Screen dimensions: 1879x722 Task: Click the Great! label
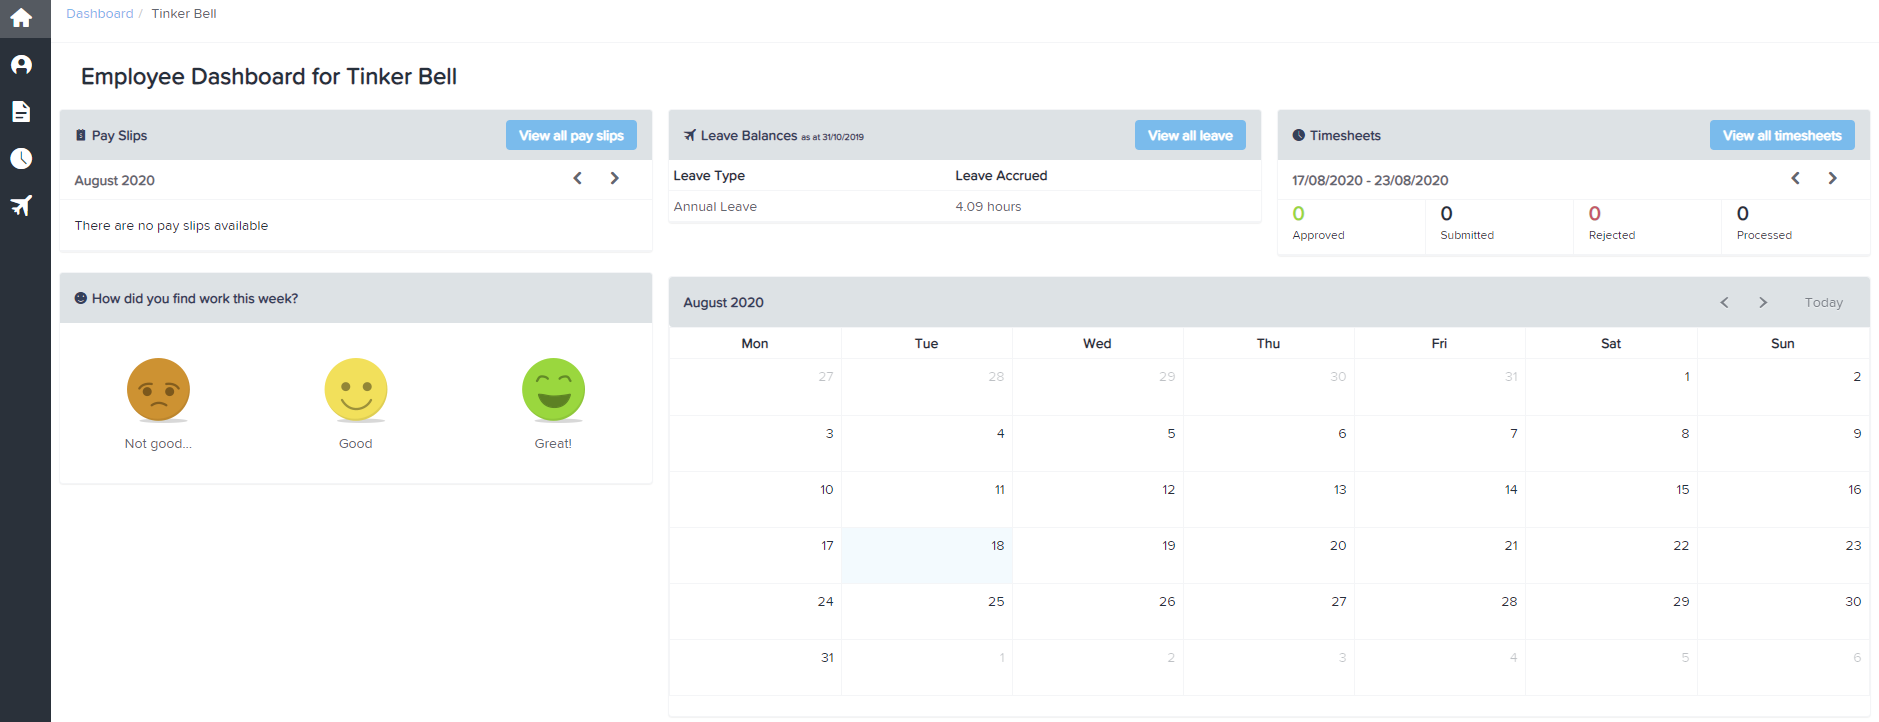(553, 443)
